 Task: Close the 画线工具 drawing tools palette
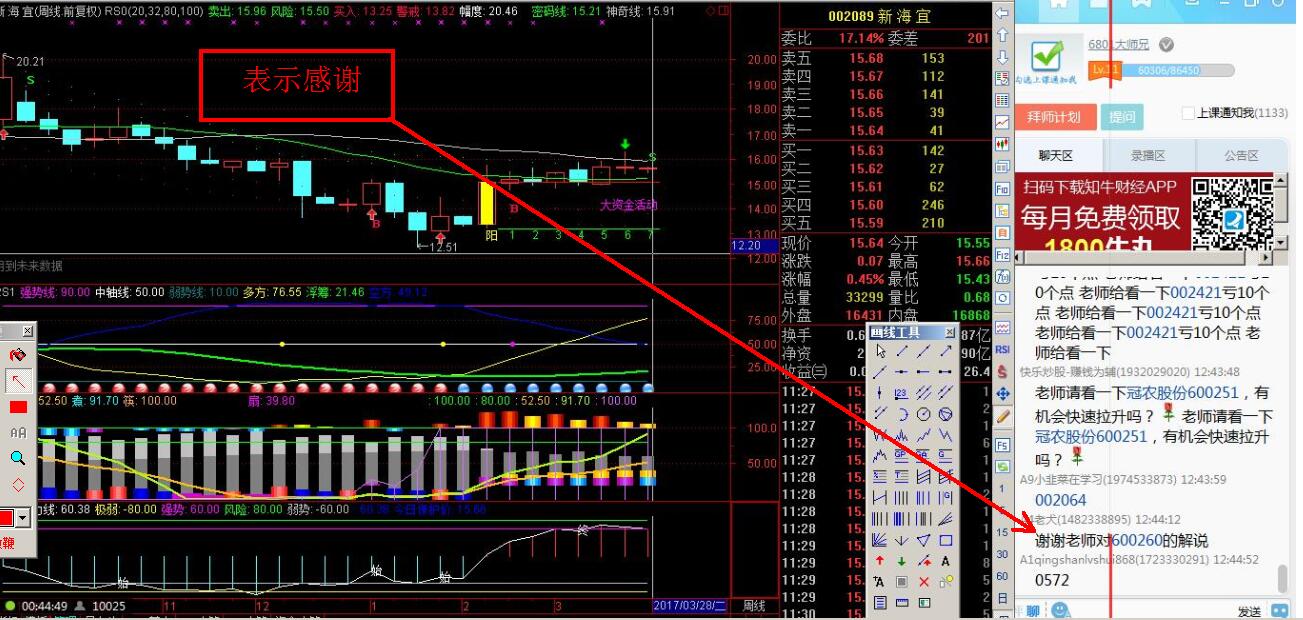point(950,332)
